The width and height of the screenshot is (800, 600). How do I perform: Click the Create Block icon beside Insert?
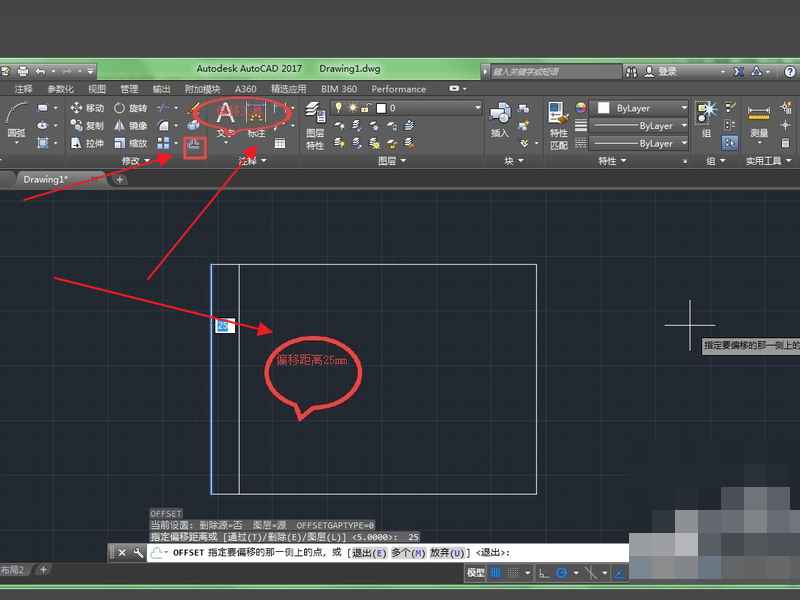pyautogui.click(x=523, y=108)
